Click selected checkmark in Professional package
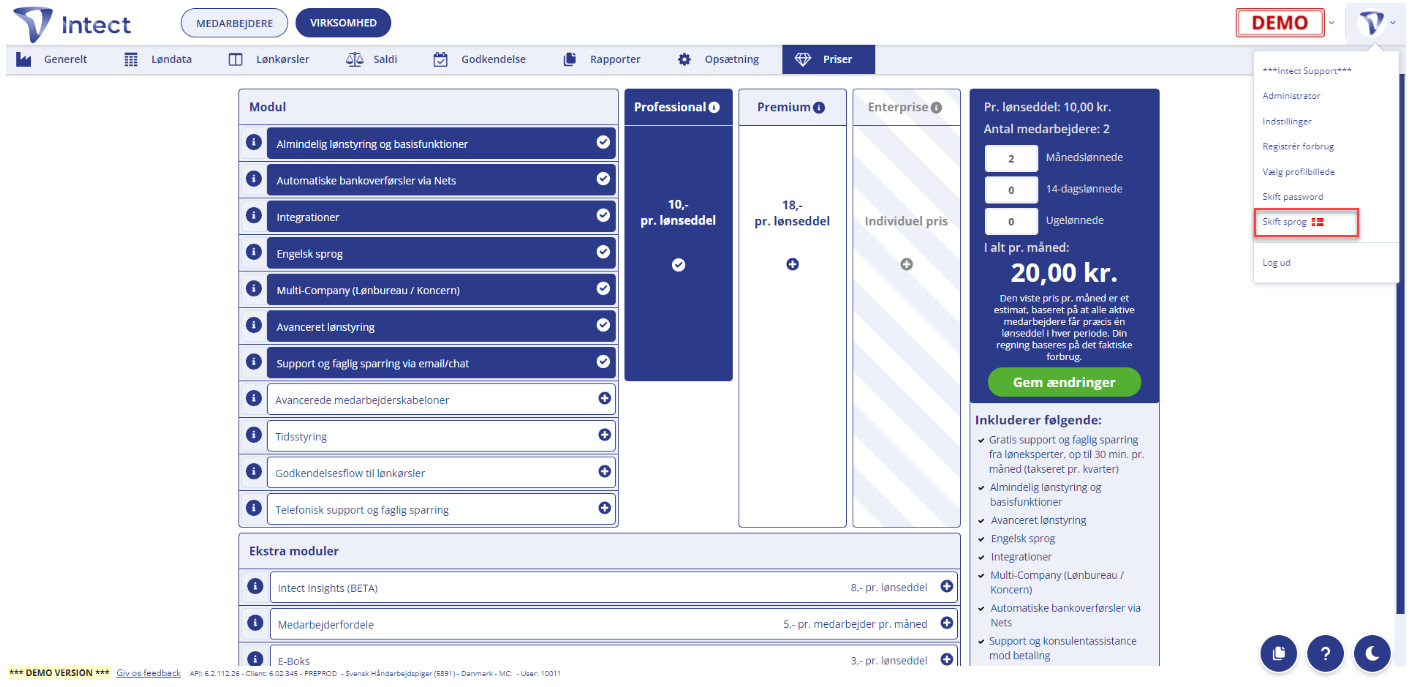1414x687 pixels. (678, 265)
